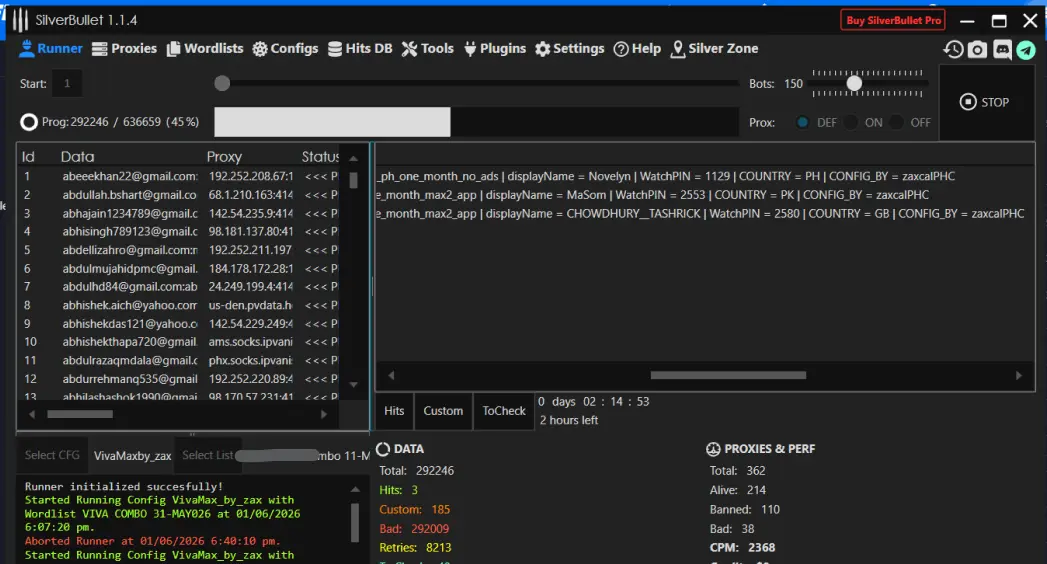Select row abhishek.aich@yahoo.com
The image size is (1047, 564).
click(x=179, y=306)
